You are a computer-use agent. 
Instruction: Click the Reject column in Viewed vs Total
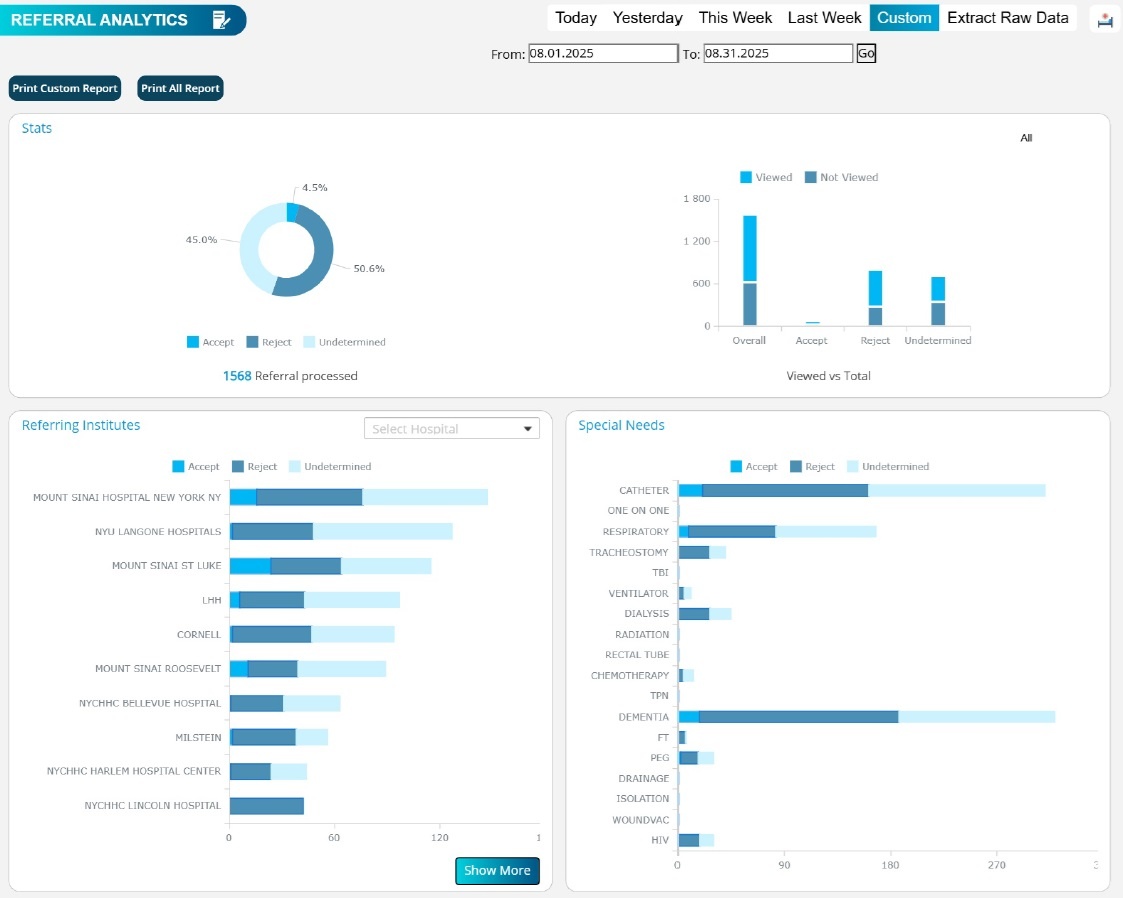tap(875, 298)
